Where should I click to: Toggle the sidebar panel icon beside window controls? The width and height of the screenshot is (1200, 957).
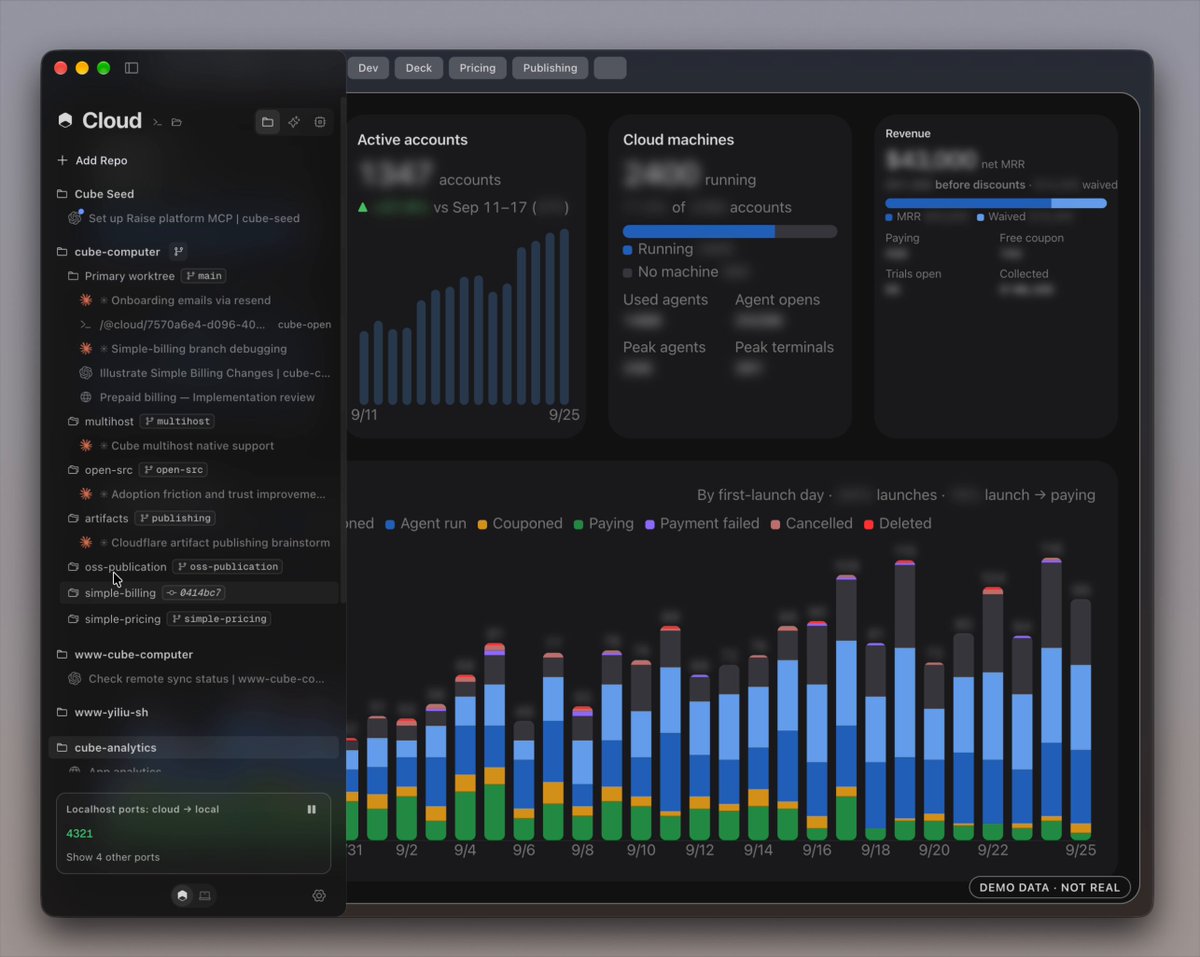(131, 68)
